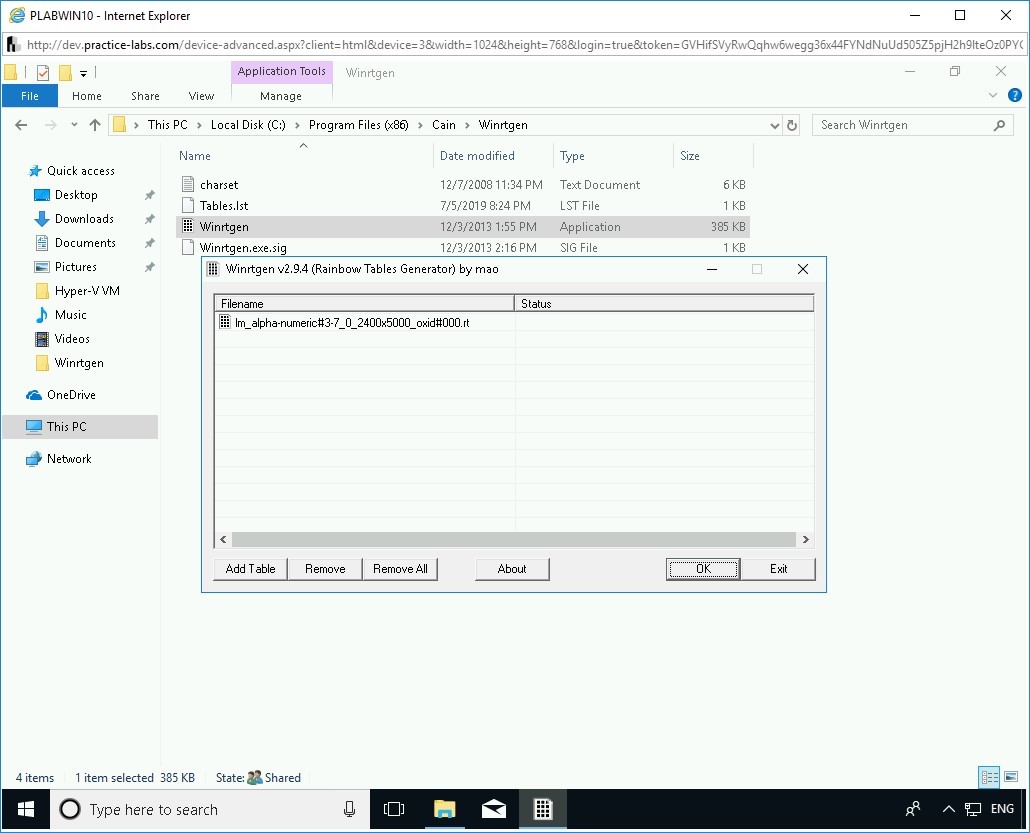Viewport: 1030px width, 833px height.
Task: Click the right arrow of the dialog scrollbar
Action: 808,539
